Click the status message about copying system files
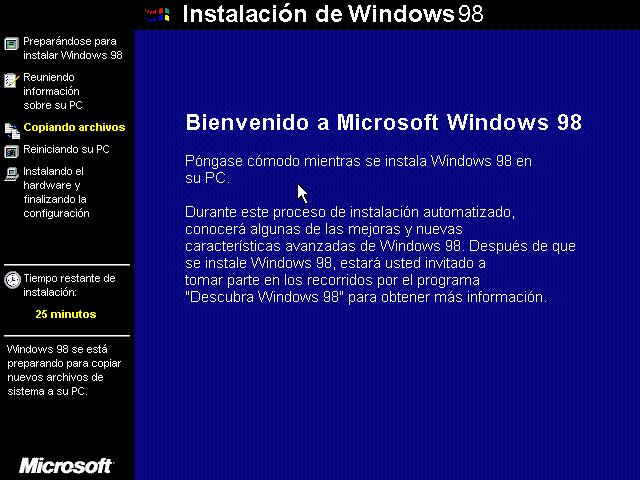 (64, 370)
